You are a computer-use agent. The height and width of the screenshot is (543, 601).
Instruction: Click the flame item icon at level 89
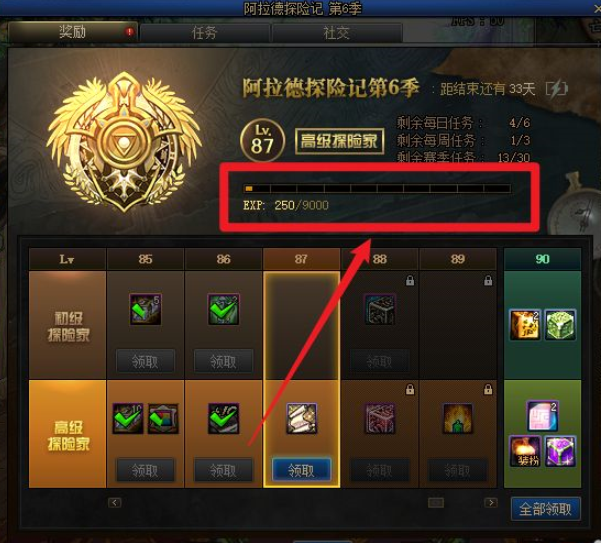point(457,418)
